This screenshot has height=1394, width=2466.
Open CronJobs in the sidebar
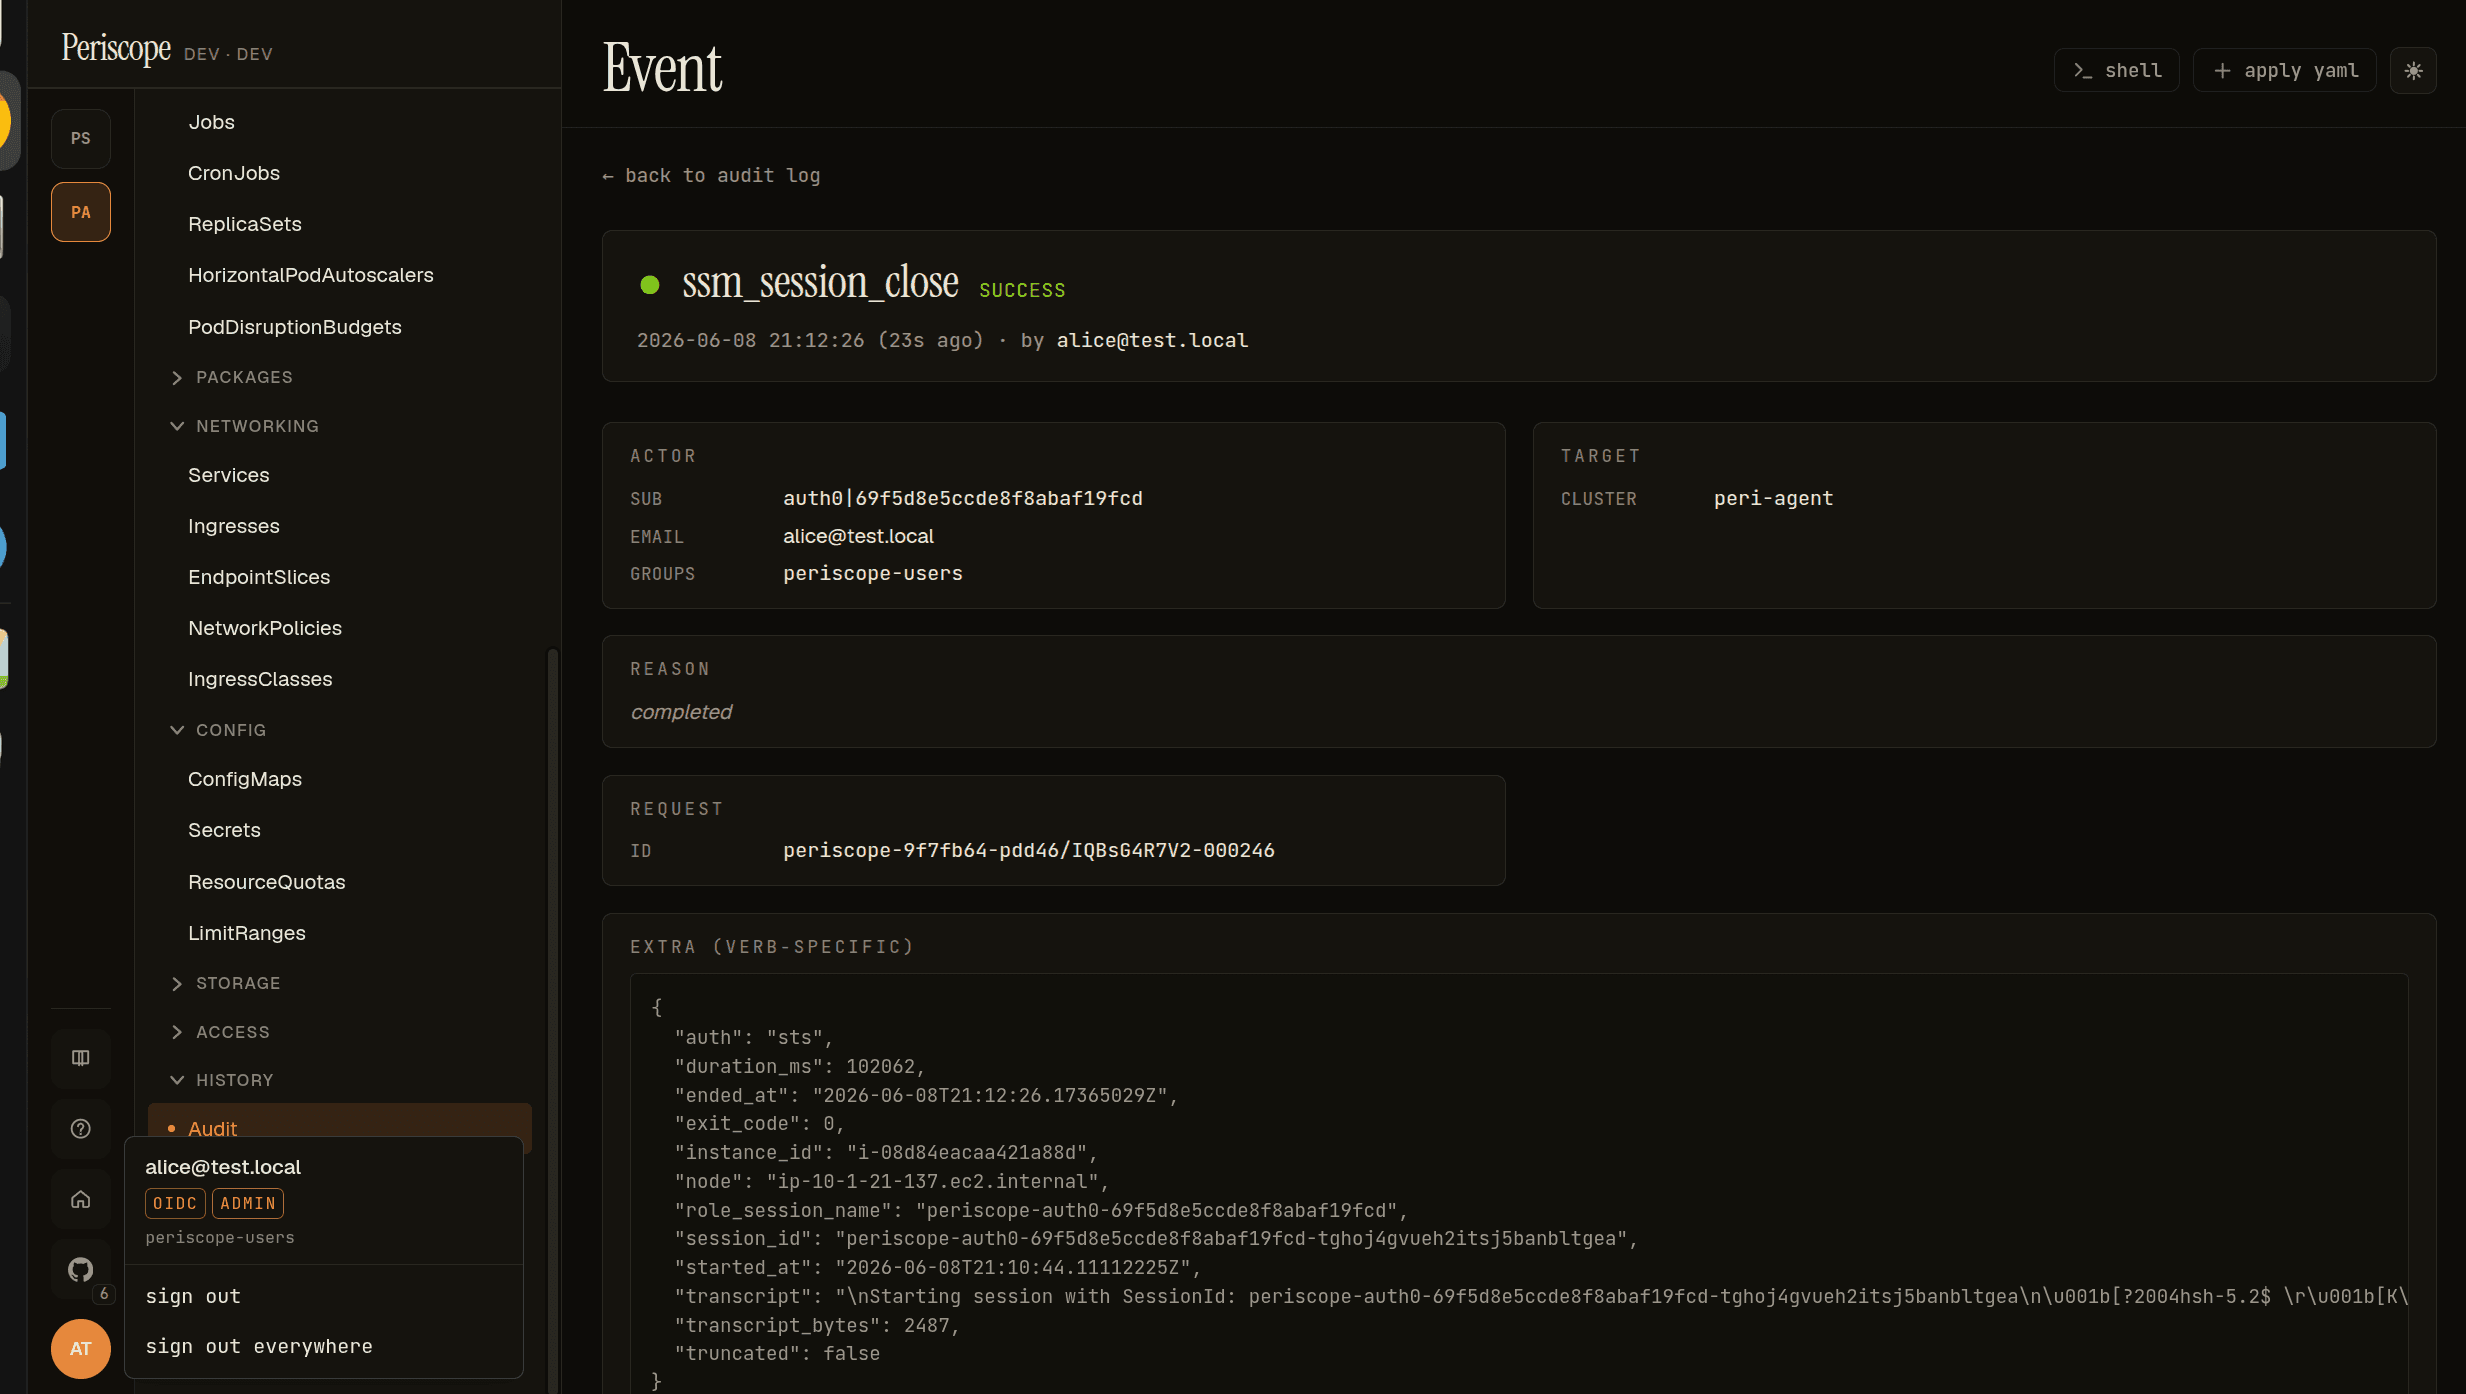click(234, 173)
